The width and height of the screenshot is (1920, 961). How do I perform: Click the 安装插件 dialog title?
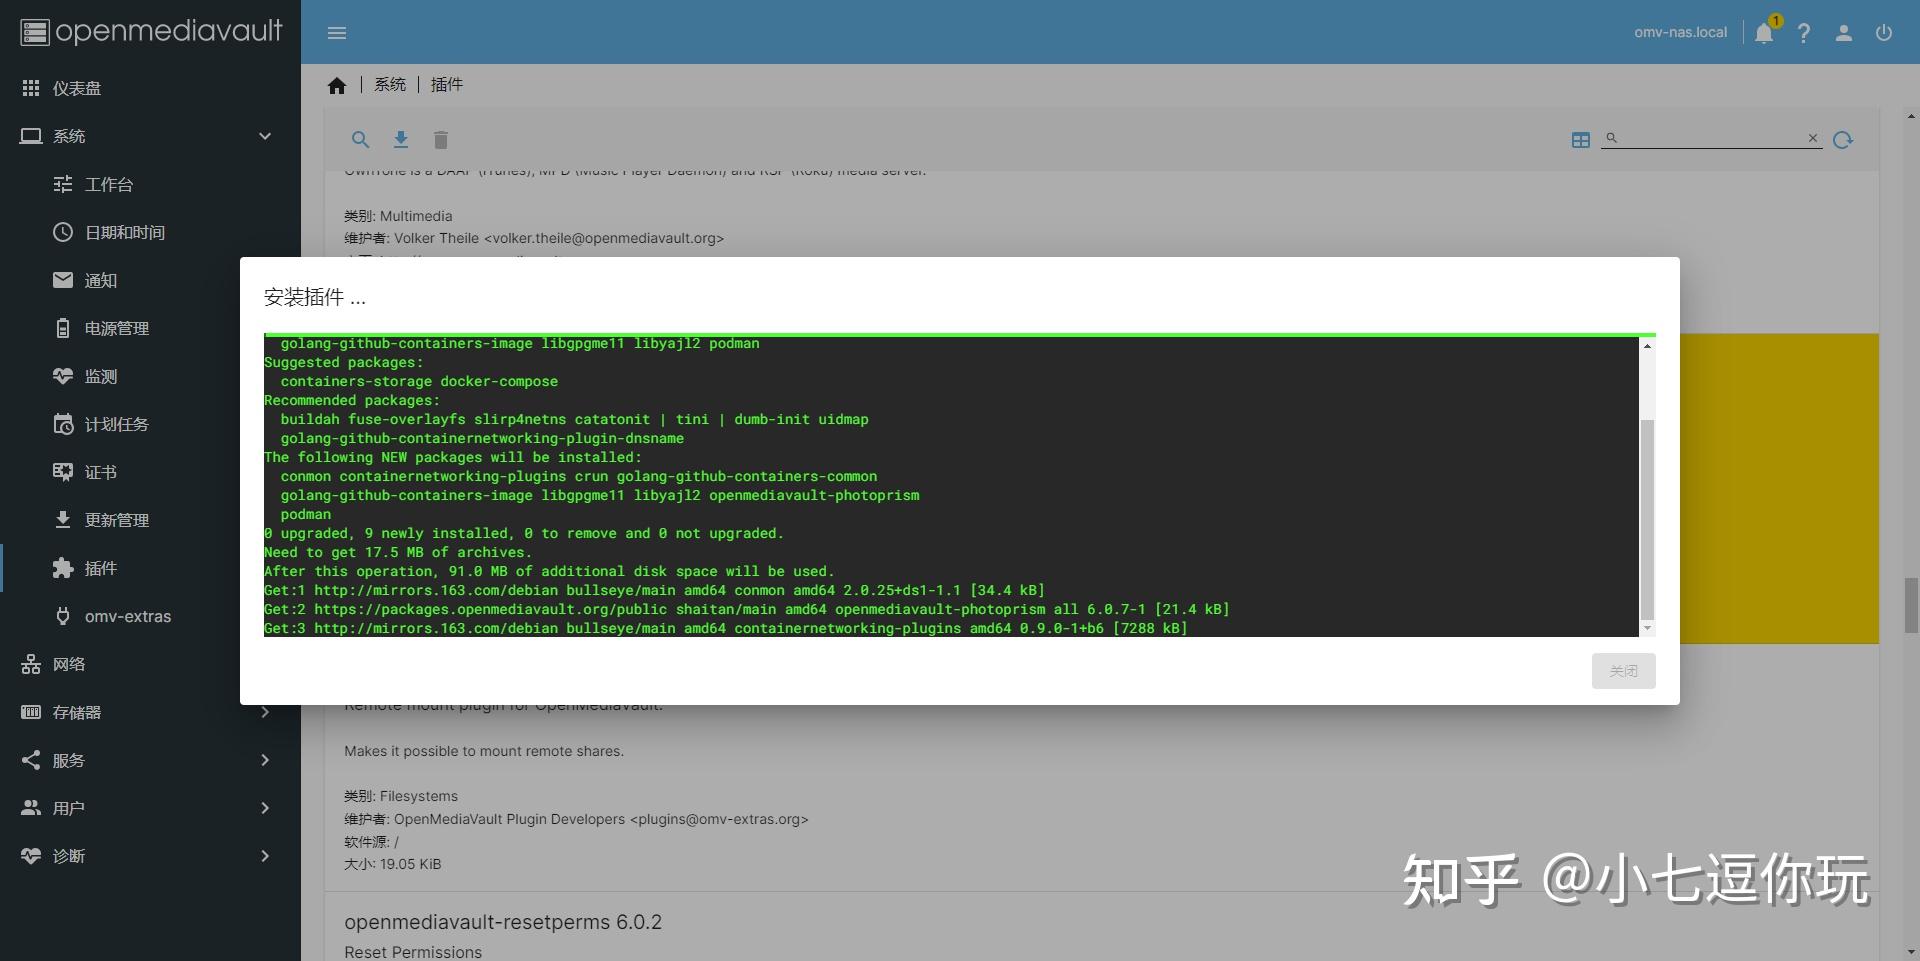[315, 297]
